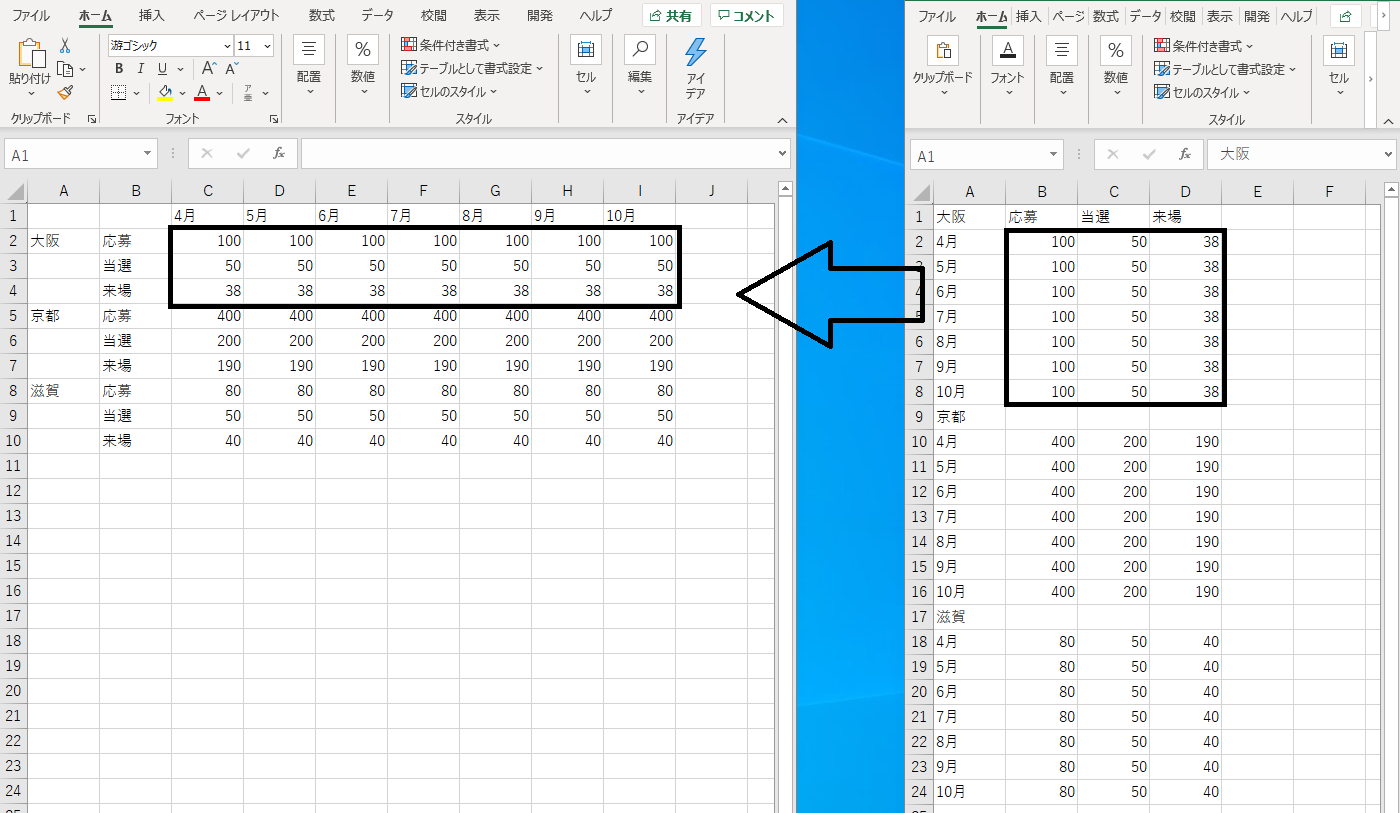Open the フォント dialog launcher in left window
1400x813 pixels.
273,119
